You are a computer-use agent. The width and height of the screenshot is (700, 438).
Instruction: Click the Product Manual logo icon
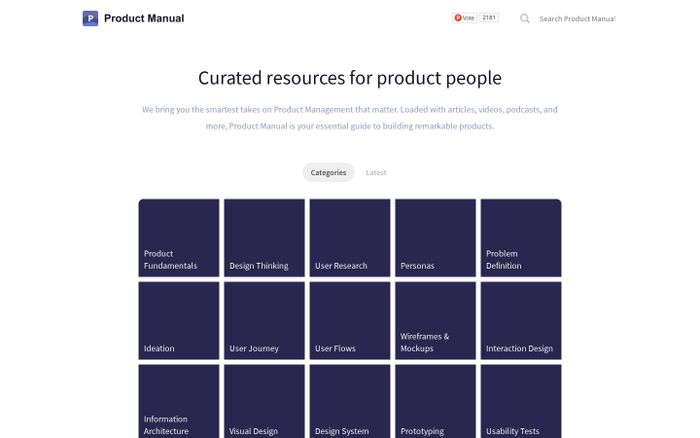point(90,18)
